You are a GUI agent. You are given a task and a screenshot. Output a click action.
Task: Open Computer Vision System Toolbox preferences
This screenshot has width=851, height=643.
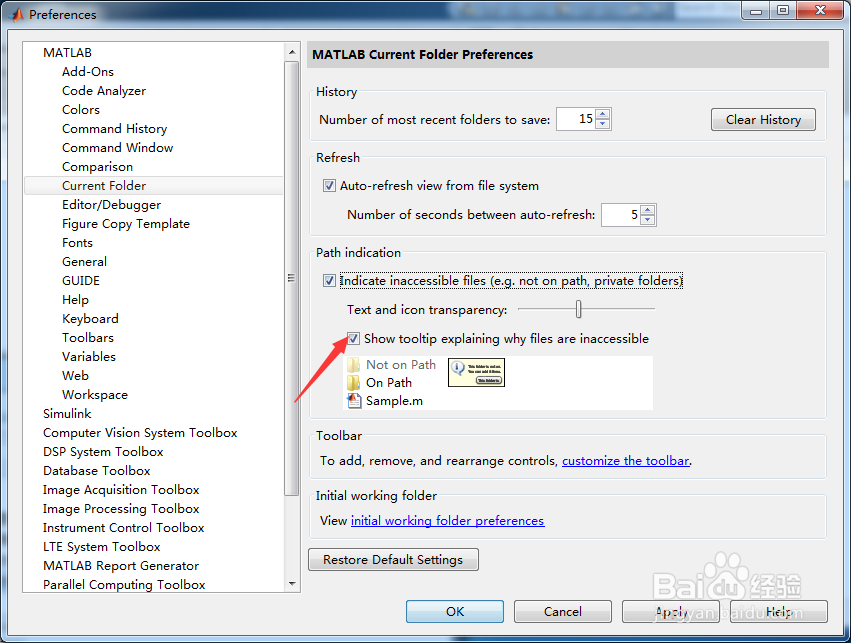140,432
